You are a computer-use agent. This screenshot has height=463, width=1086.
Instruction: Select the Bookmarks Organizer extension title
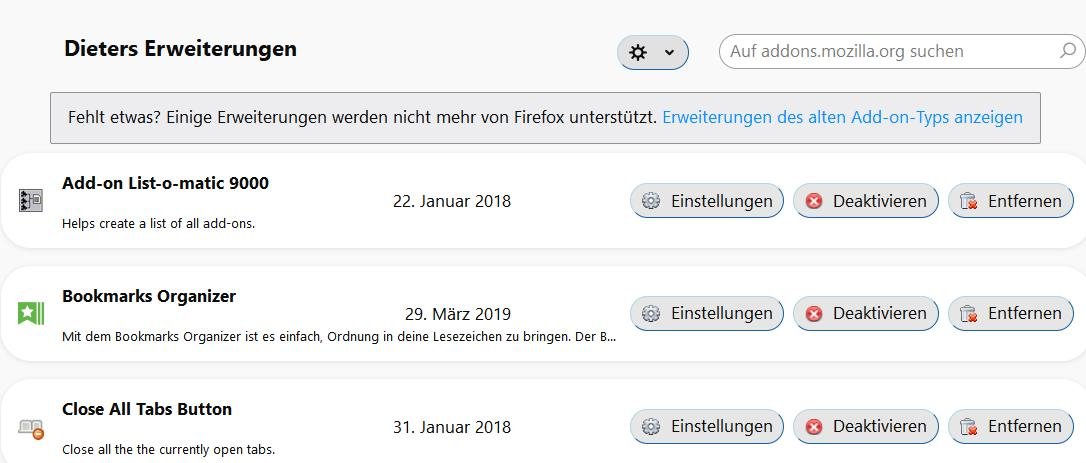click(149, 296)
